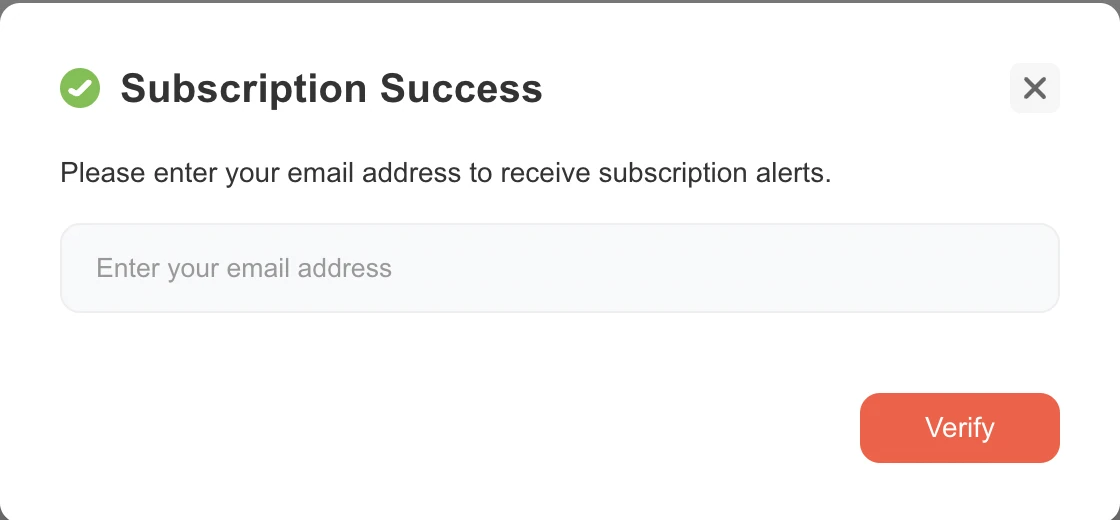Focus the email address input field
The height and width of the screenshot is (520, 1120).
559,268
